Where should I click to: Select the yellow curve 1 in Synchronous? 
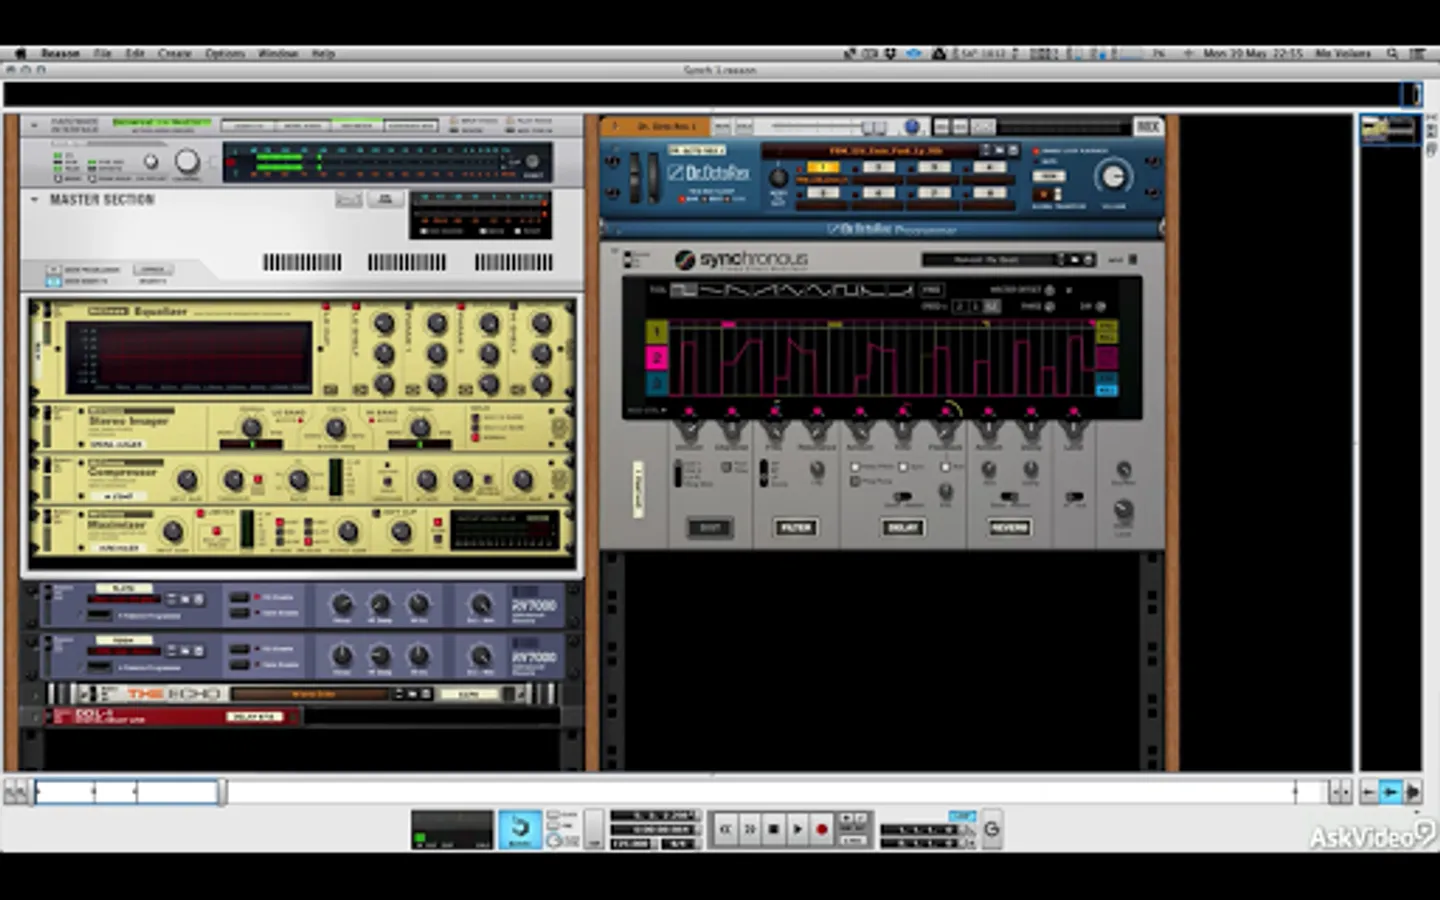(656, 332)
